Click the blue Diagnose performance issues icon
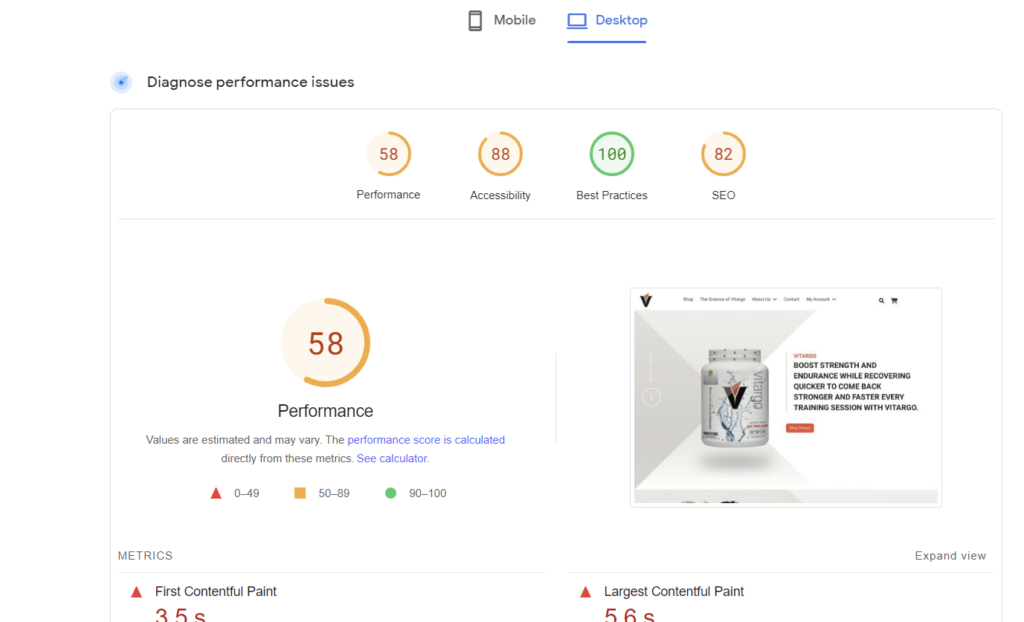Screen dimensions: 1024x622 (x=121, y=82)
